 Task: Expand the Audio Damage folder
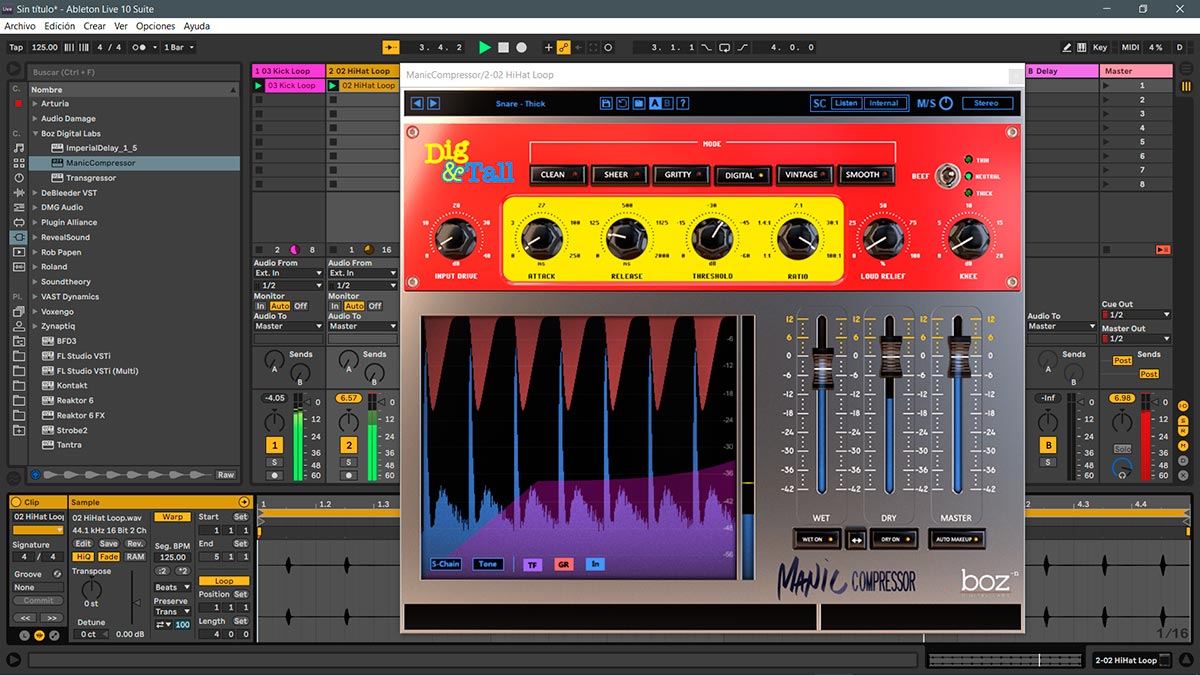click(35, 119)
